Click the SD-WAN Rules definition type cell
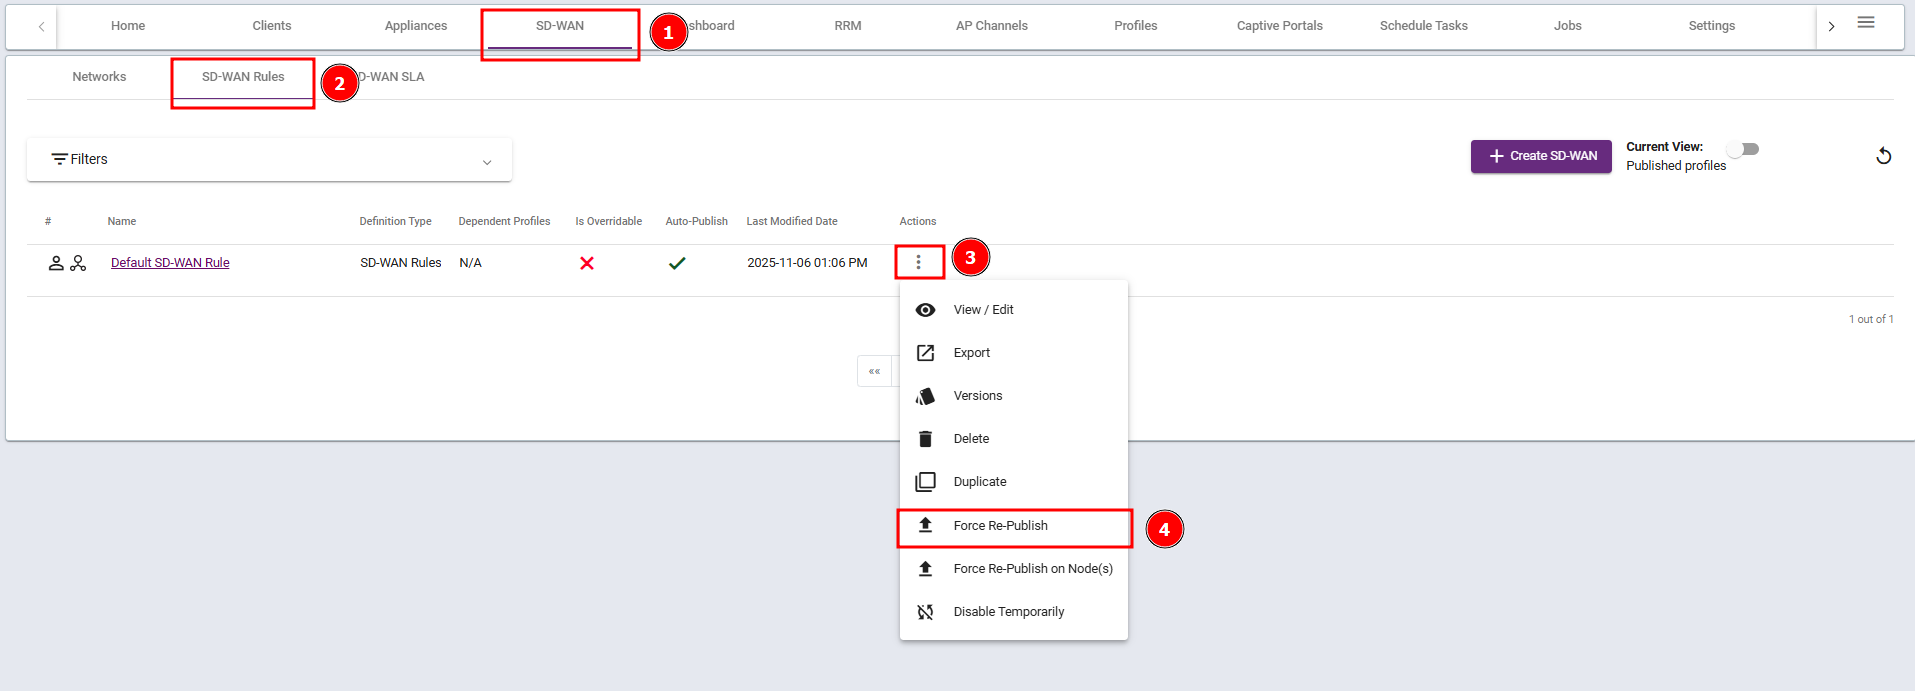 (x=401, y=263)
